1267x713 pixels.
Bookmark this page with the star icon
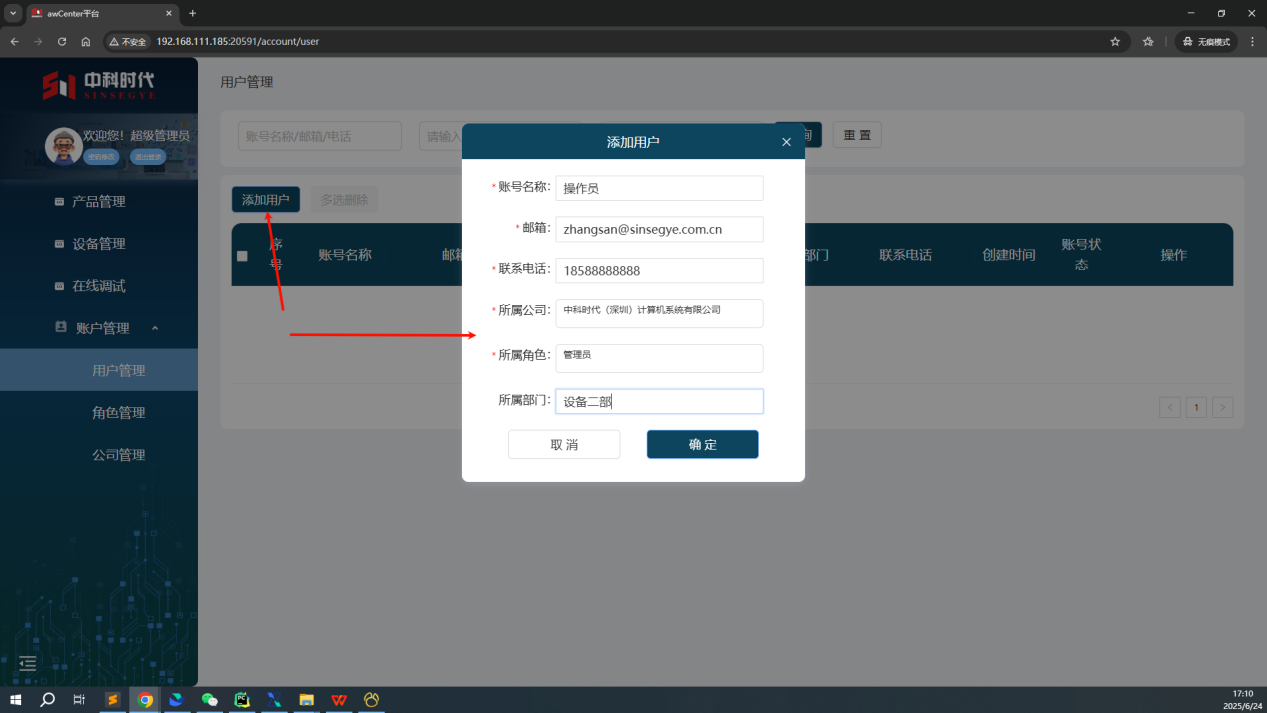(1115, 42)
